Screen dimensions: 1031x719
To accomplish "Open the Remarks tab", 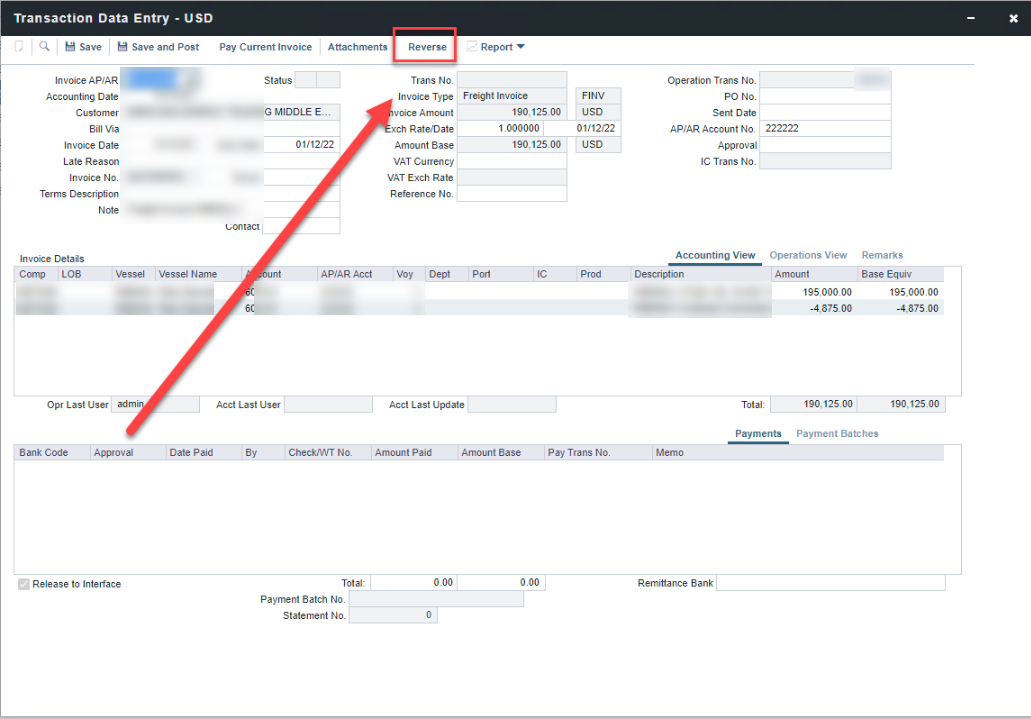I will (882, 255).
